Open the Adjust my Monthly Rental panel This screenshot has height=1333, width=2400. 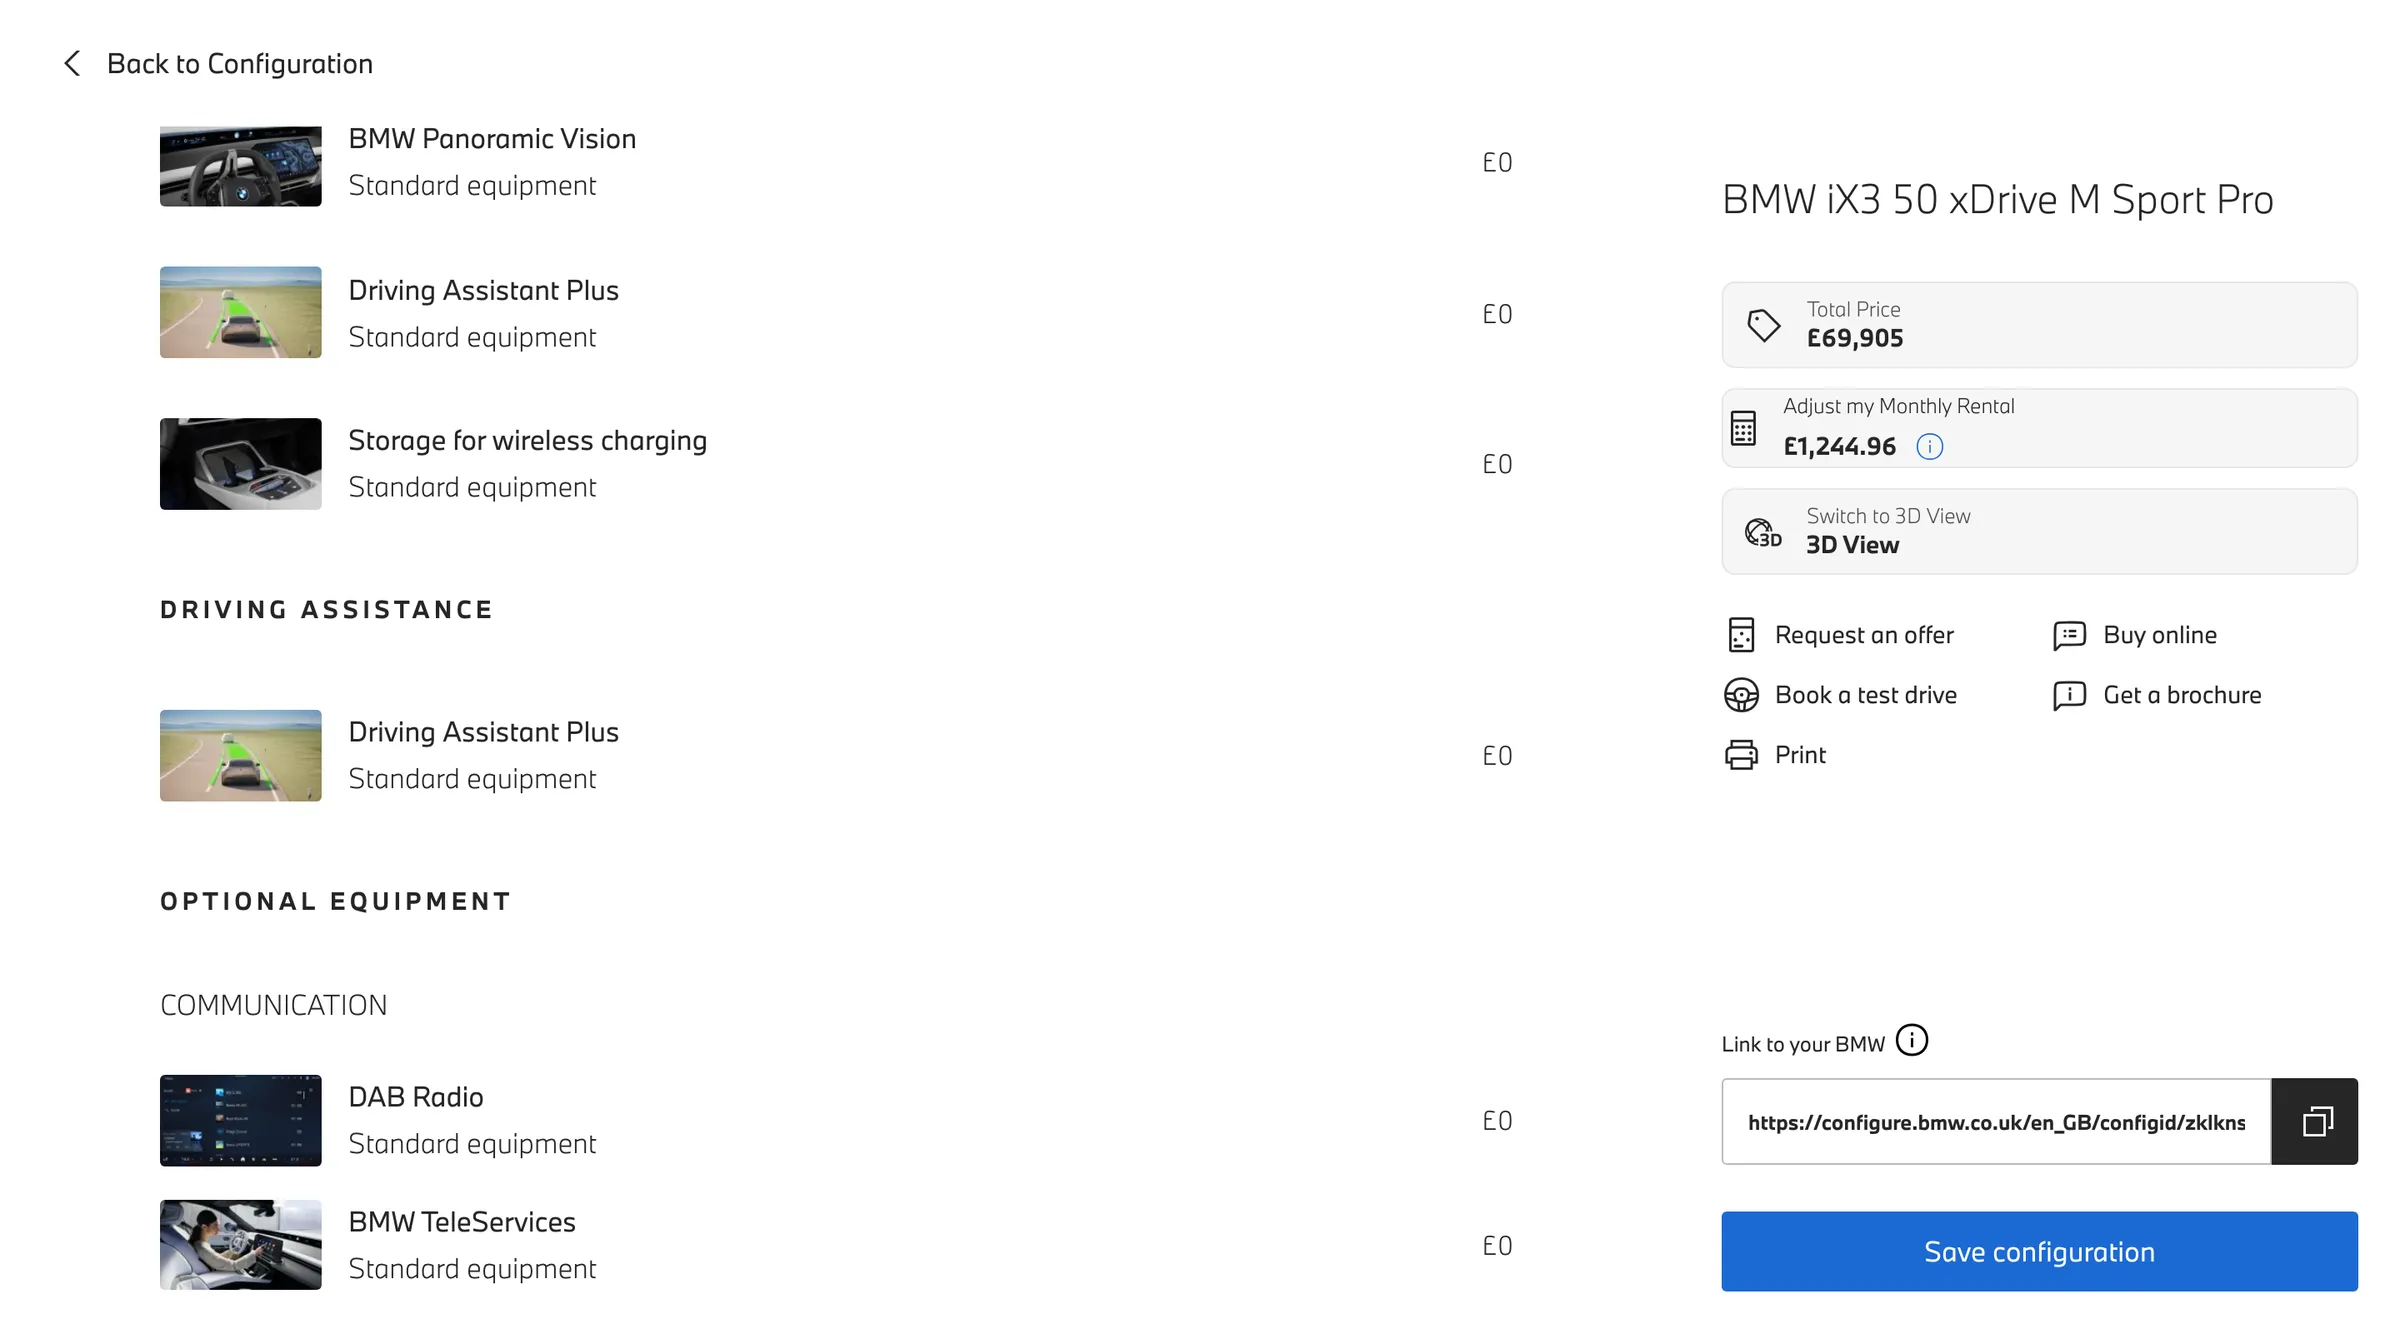(2039, 428)
